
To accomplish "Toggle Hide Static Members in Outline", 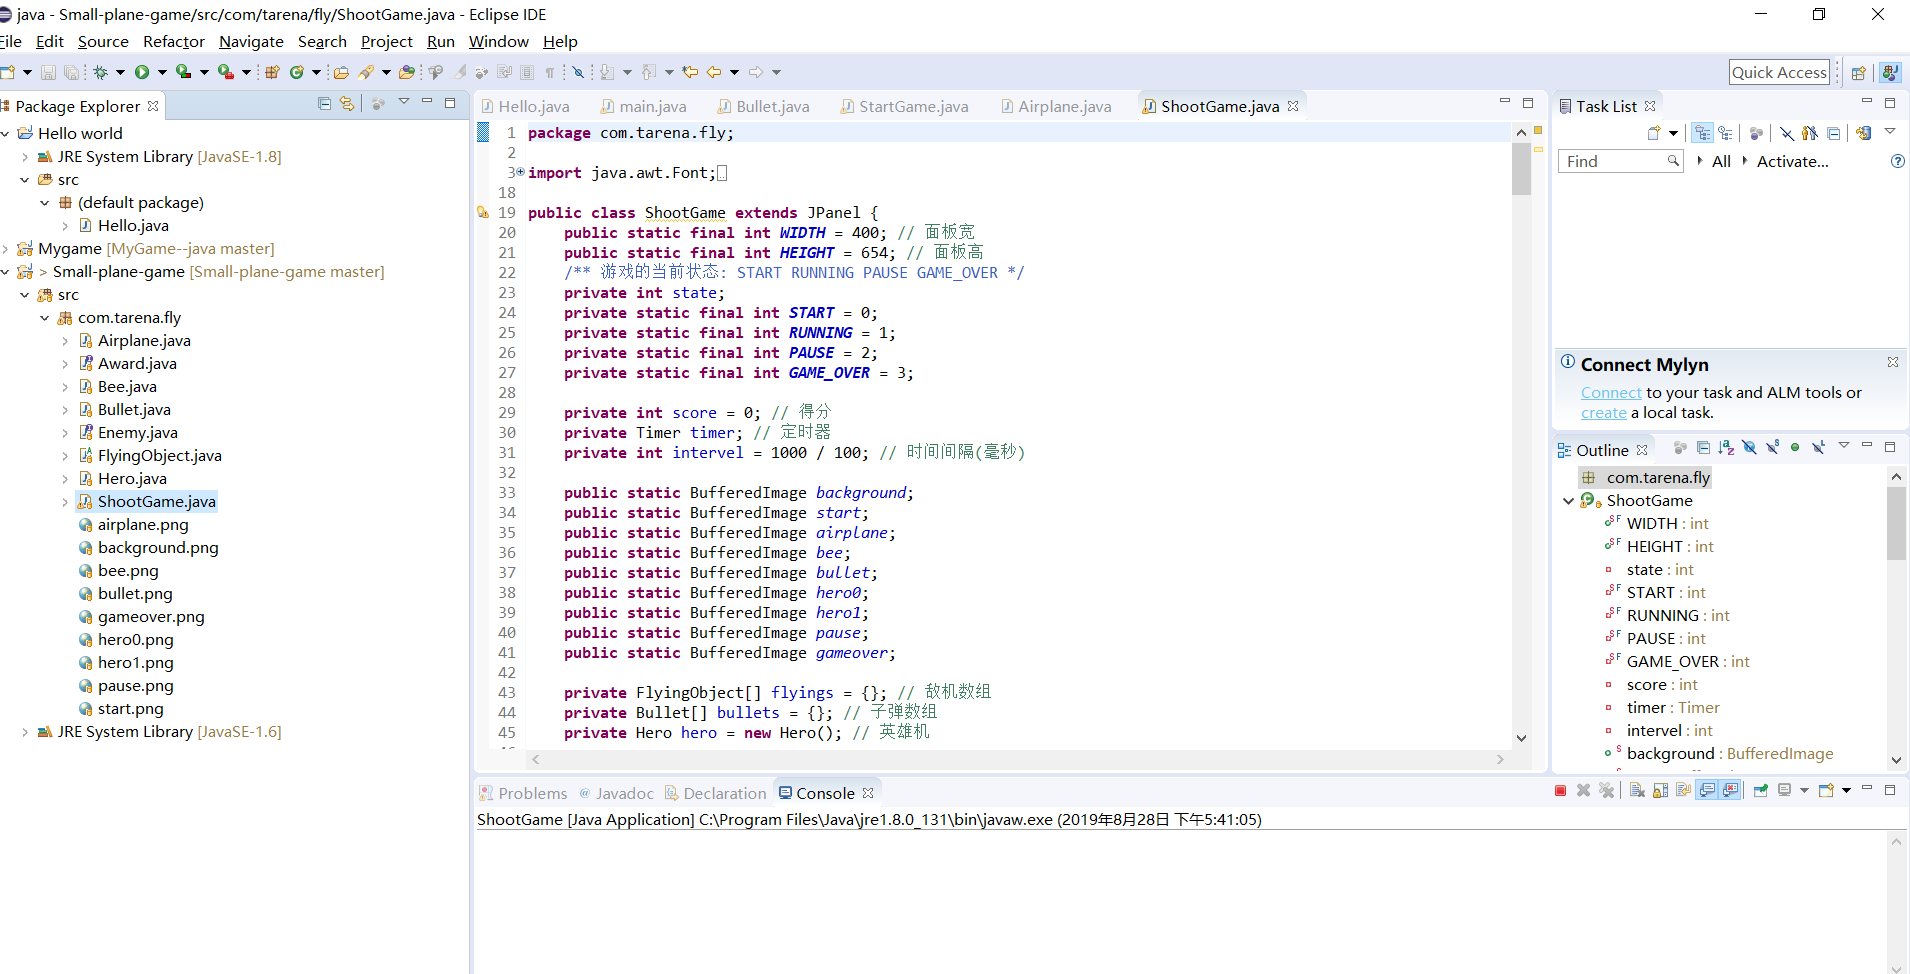I will point(1772,447).
